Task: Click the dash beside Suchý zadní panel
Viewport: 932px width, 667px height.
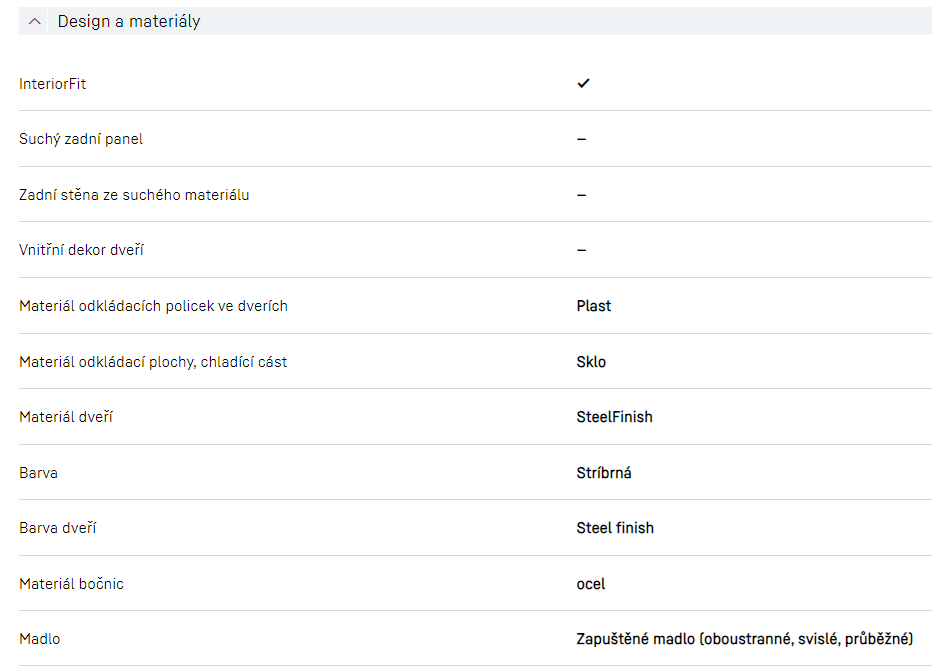Action: (581, 139)
